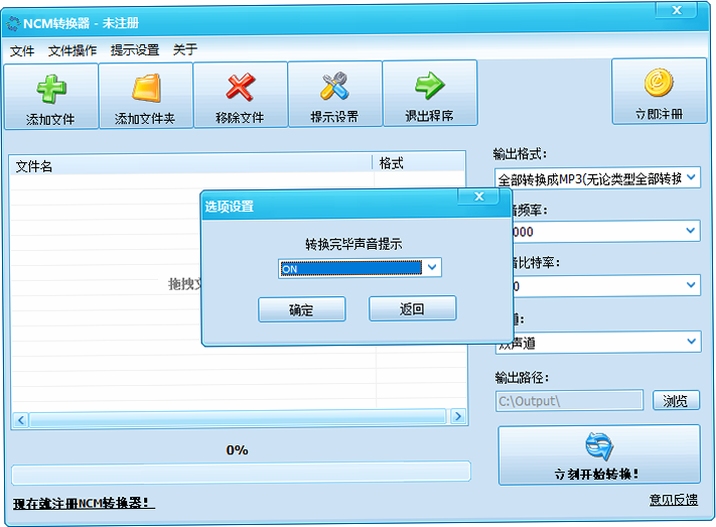Open 提示设置 tools icon in toolbar
This screenshot has width=716, height=527.
(x=335, y=86)
